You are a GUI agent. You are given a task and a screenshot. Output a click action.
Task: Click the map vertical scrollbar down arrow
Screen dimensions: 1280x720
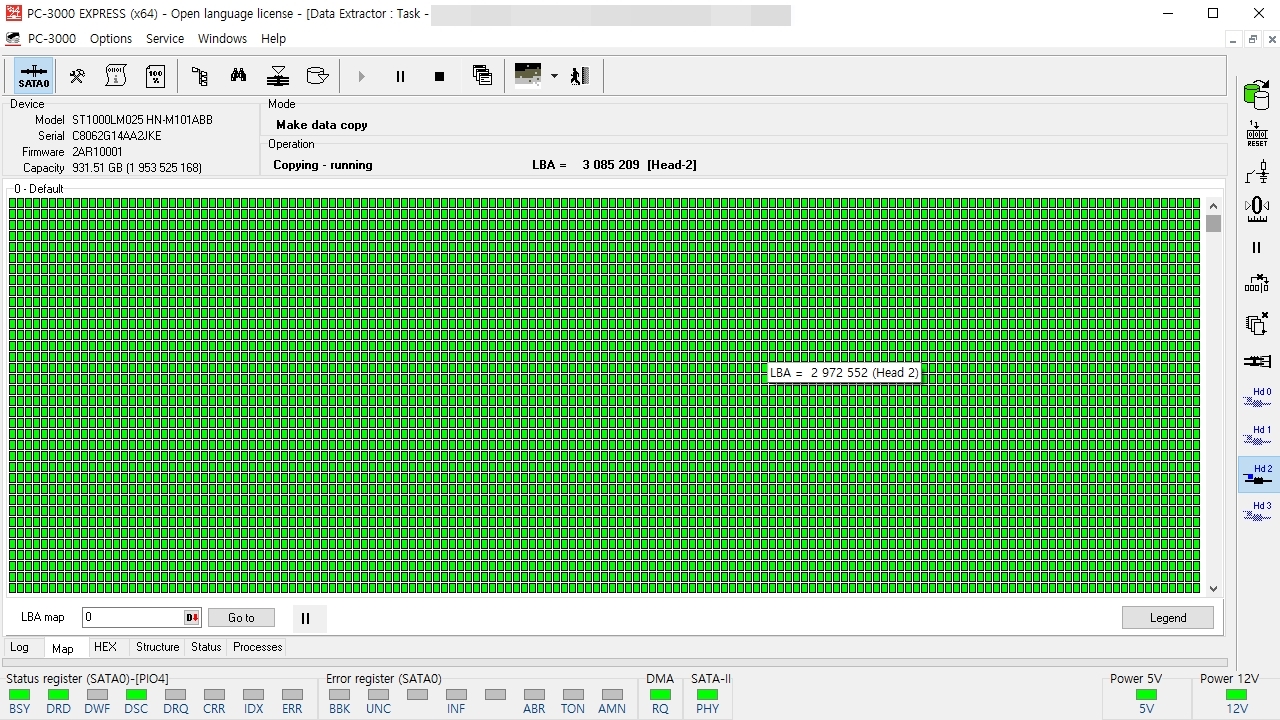pos(1213,588)
